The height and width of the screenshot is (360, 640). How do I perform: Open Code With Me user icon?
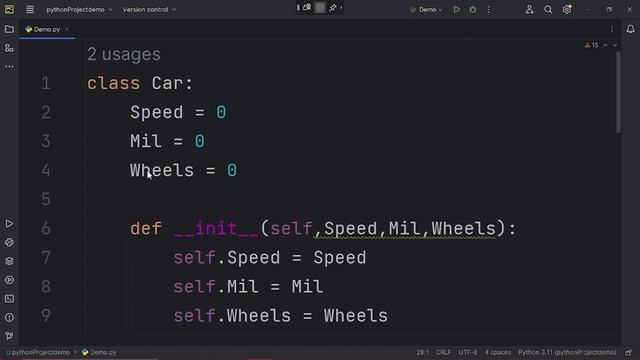[x=529, y=9]
